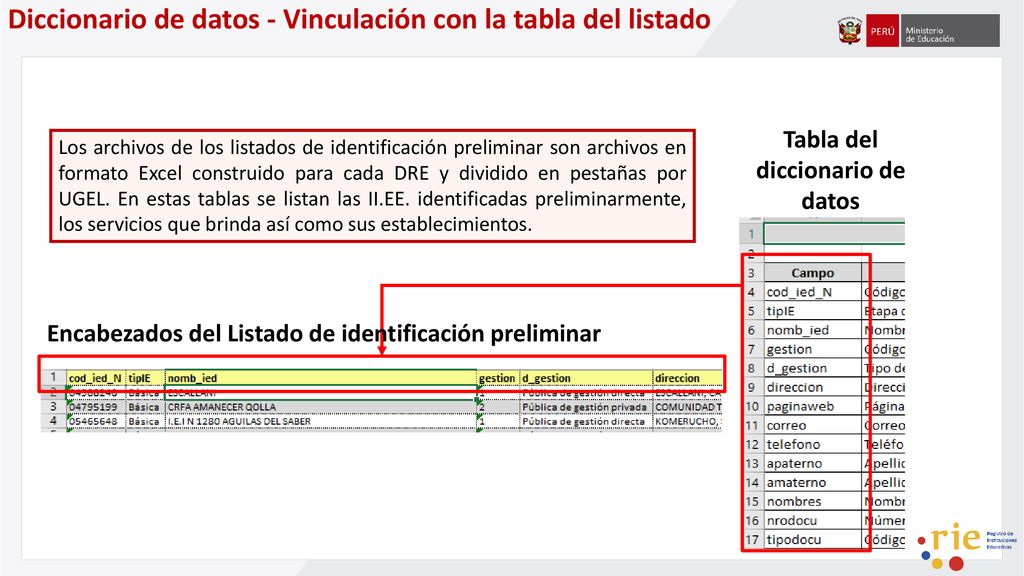Click 'Básica' in the CRFA AMANECER QOLLA row

pos(145,407)
